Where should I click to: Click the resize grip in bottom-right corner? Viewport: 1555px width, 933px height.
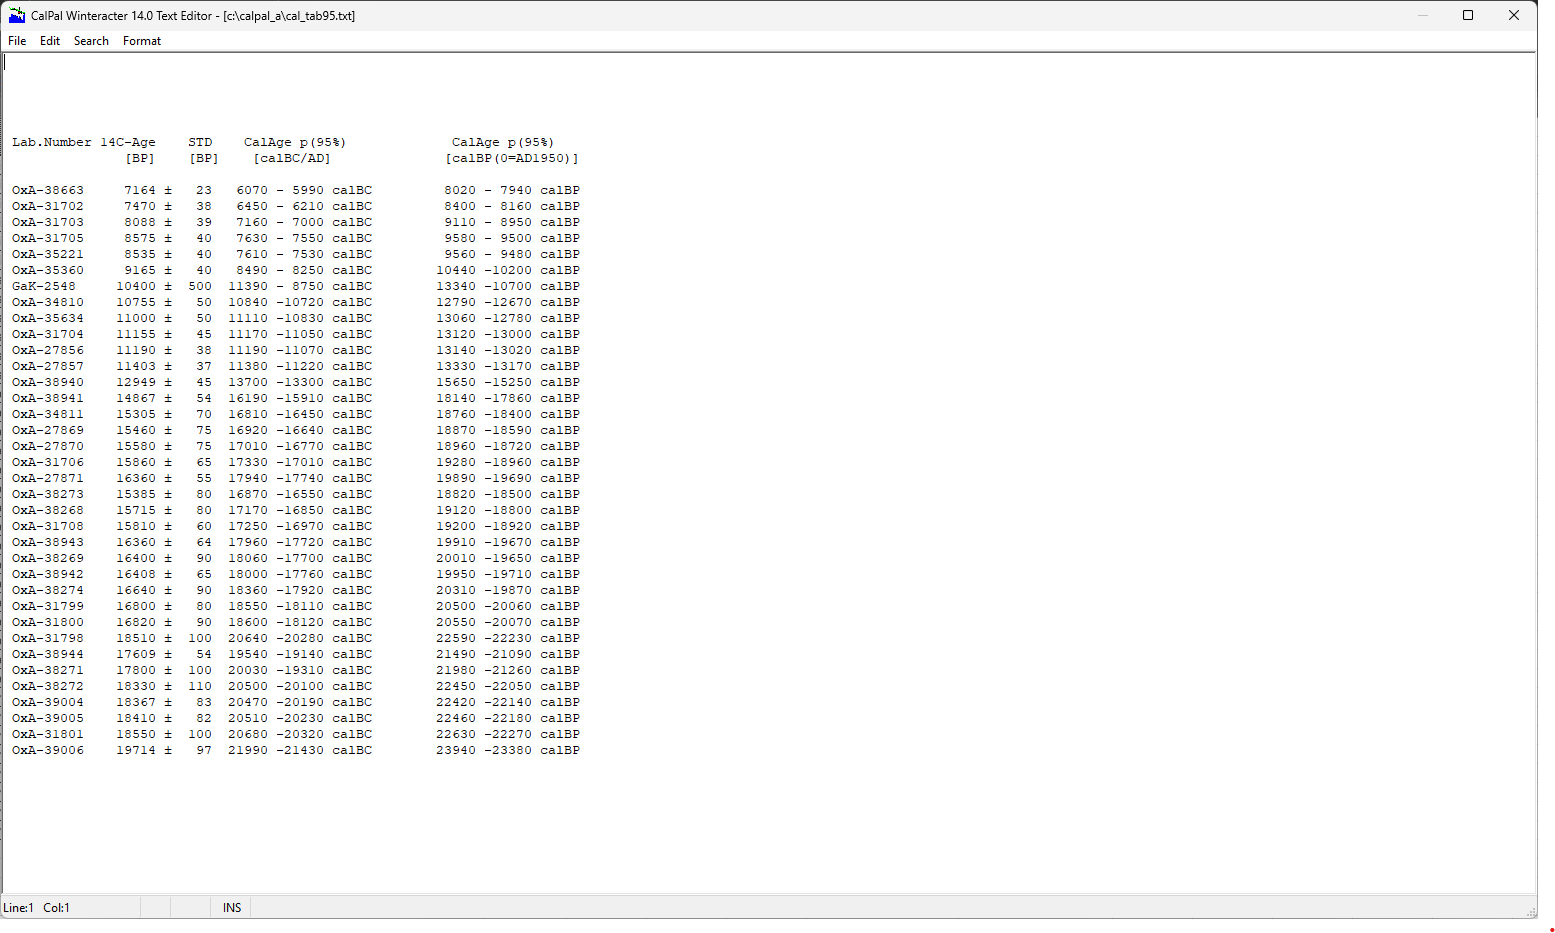(x=1531, y=912)
